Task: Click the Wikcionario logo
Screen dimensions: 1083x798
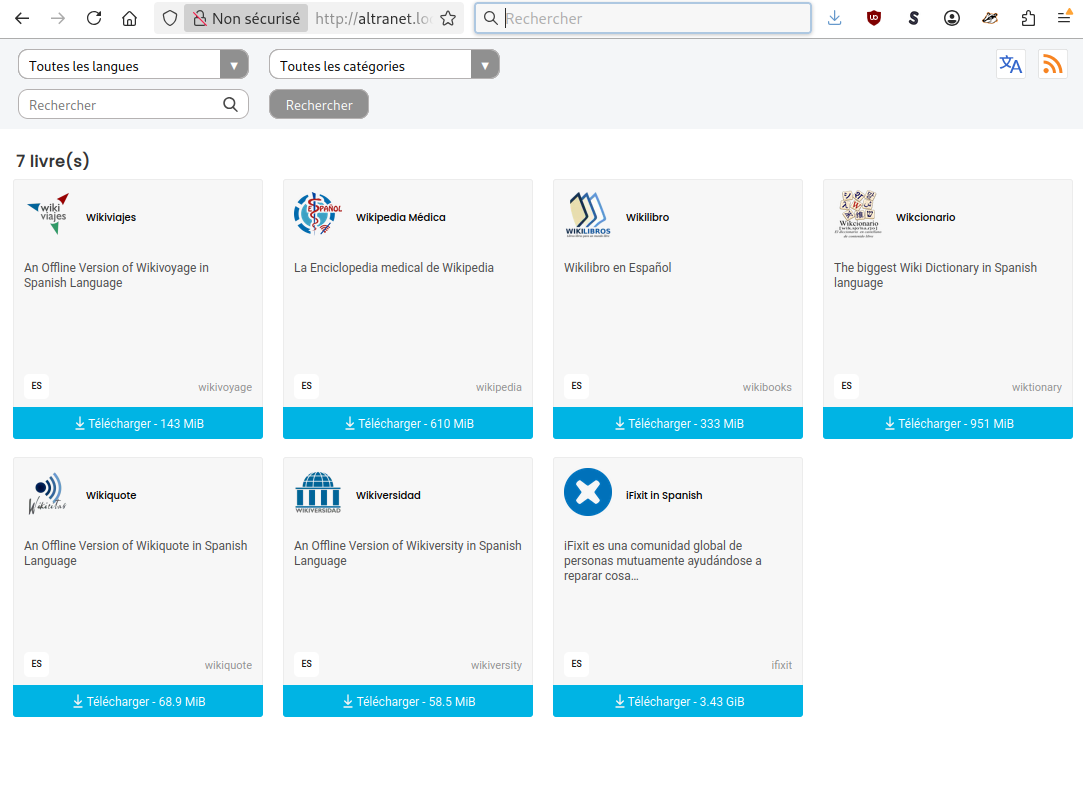Action: (x=856, y=211)
